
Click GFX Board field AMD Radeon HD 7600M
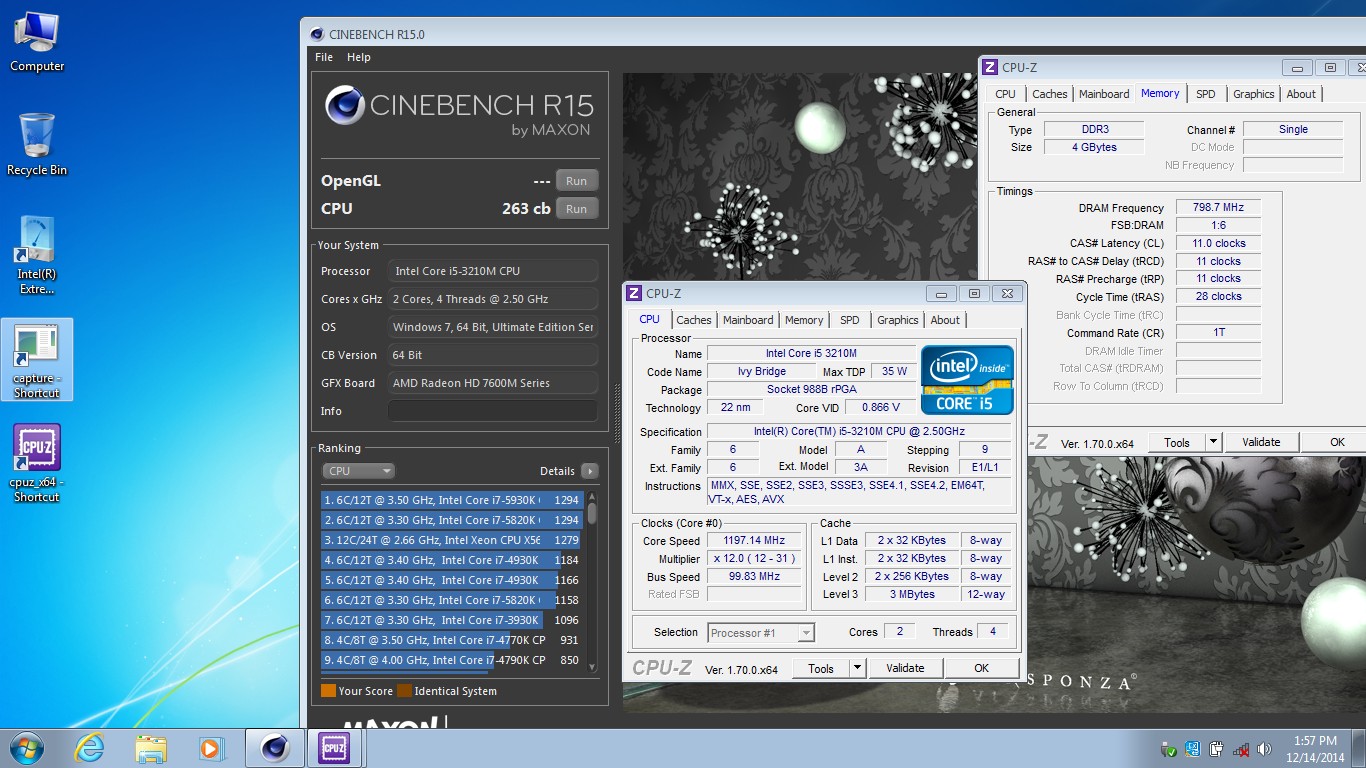click(493, 383)
